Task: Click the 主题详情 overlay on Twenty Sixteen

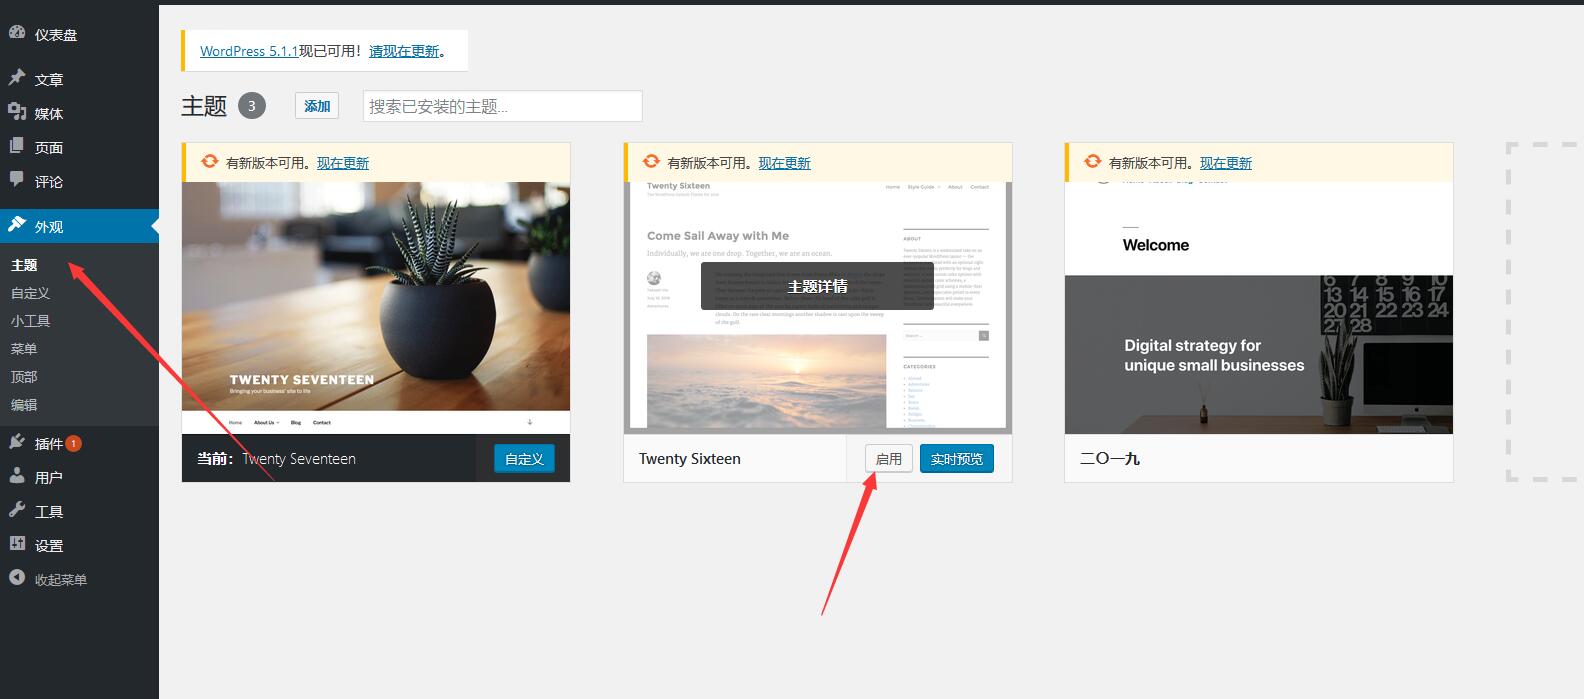Action: pos(818,286)
